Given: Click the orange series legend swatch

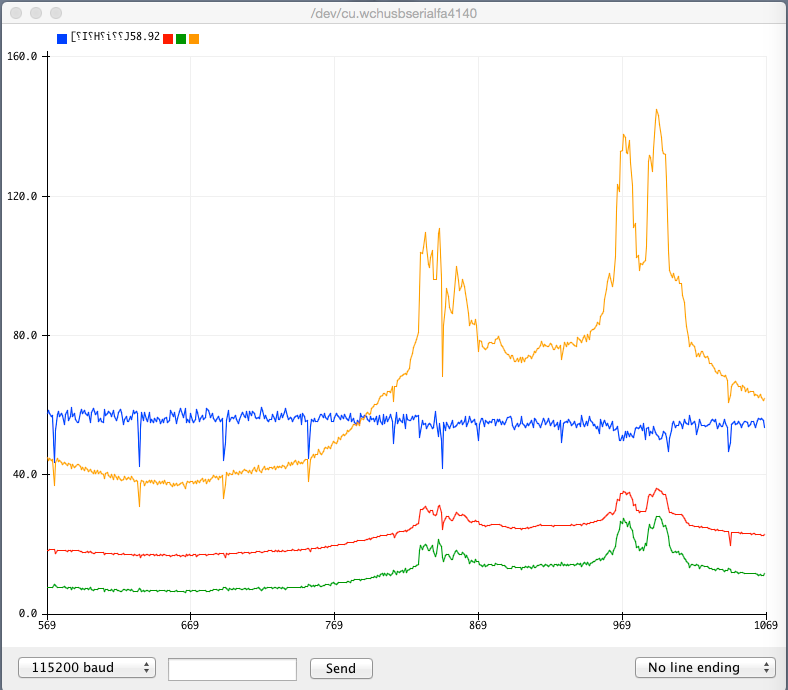Looking at the screenshot, I should tap(194, 38).
